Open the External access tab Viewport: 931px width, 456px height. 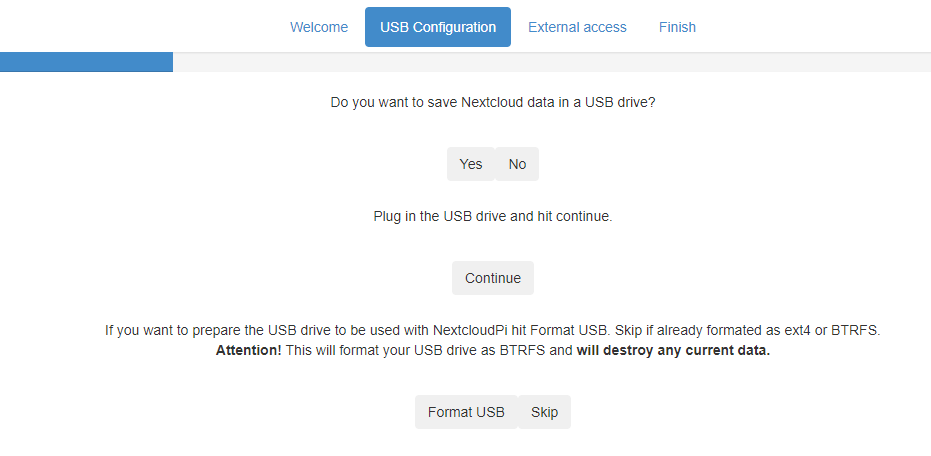(577, 27)
